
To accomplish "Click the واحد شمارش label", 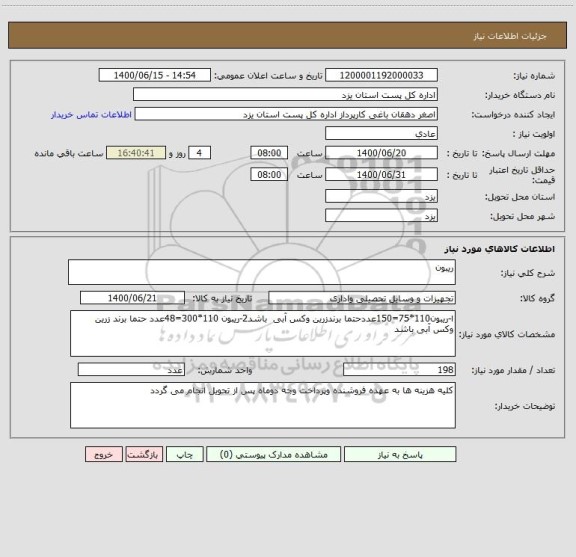I will coord(225,370).
